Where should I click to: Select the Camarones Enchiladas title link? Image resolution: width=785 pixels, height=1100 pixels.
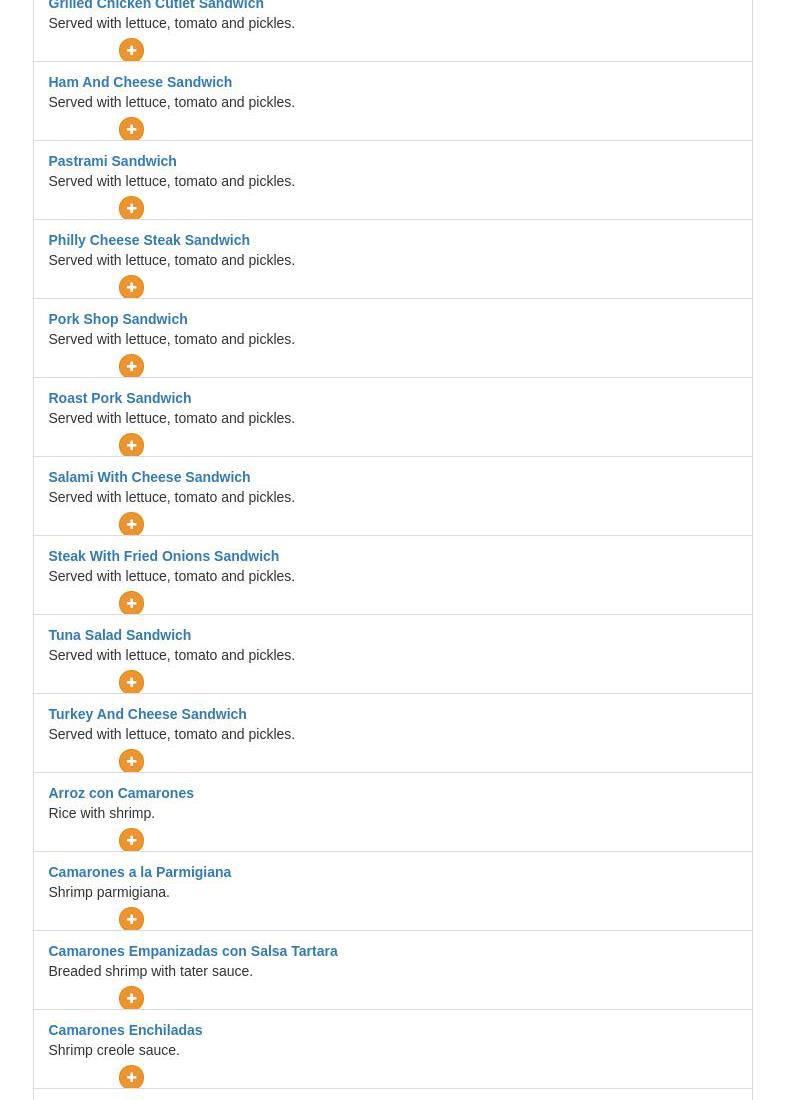click(x=126, y=1030)
